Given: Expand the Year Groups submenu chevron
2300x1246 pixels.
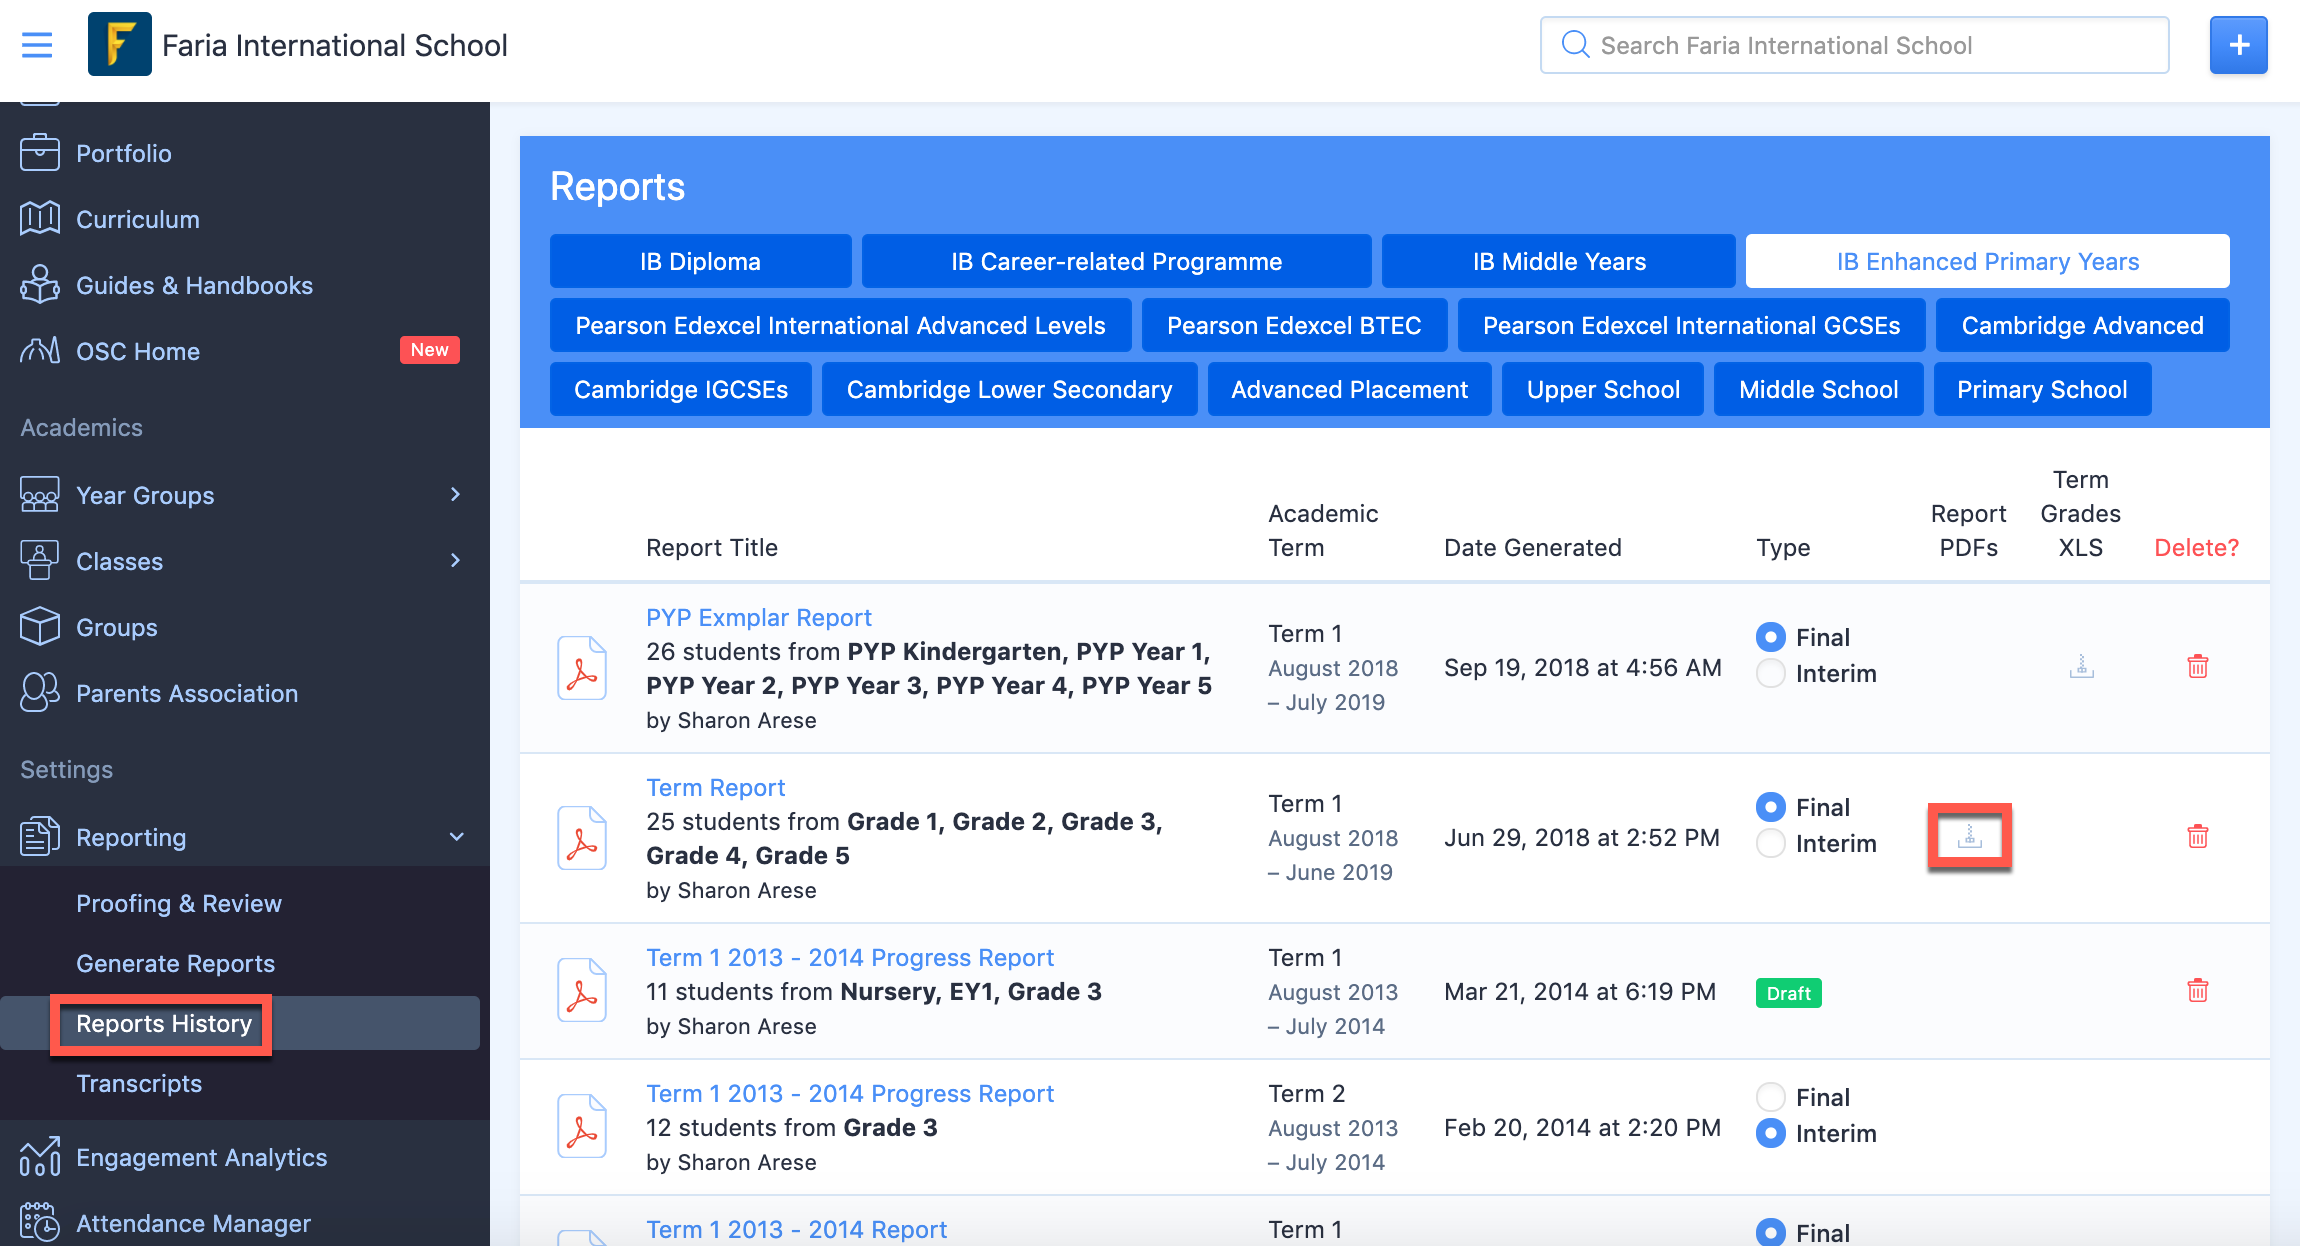Looking at the screenshot, I should tap(456, 495).
